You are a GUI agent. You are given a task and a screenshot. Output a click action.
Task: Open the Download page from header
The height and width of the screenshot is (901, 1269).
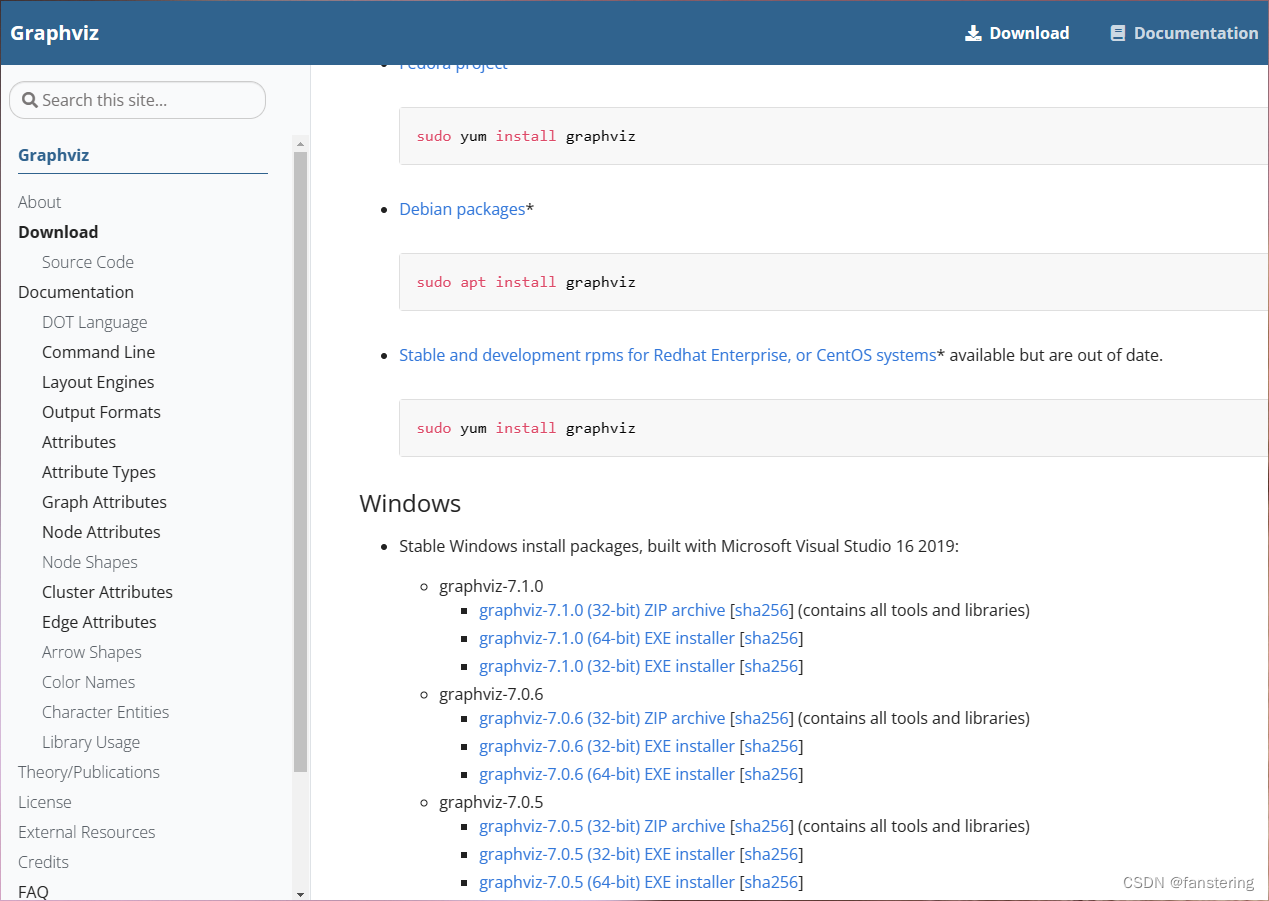[x=1017, y=33]
